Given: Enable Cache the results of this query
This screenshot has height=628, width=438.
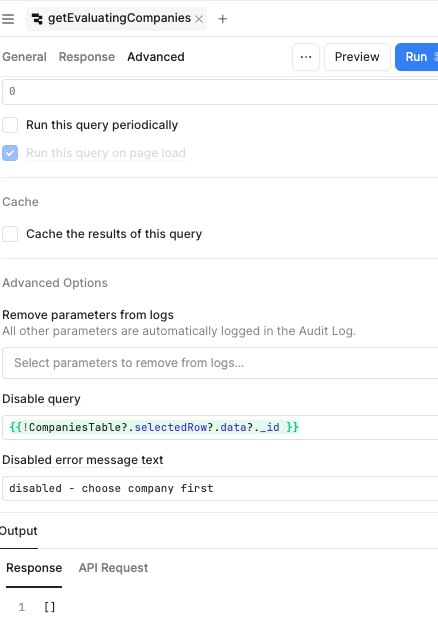Looking at the screenshot, I should click(x=10, y=234).
